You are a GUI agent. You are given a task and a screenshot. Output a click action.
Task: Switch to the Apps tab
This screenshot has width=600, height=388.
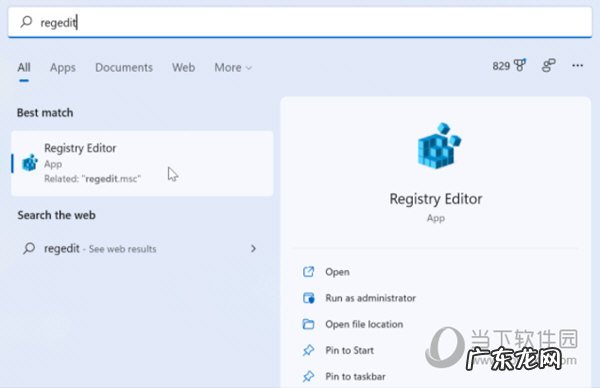pyautogui.click(x=63, y=68)
